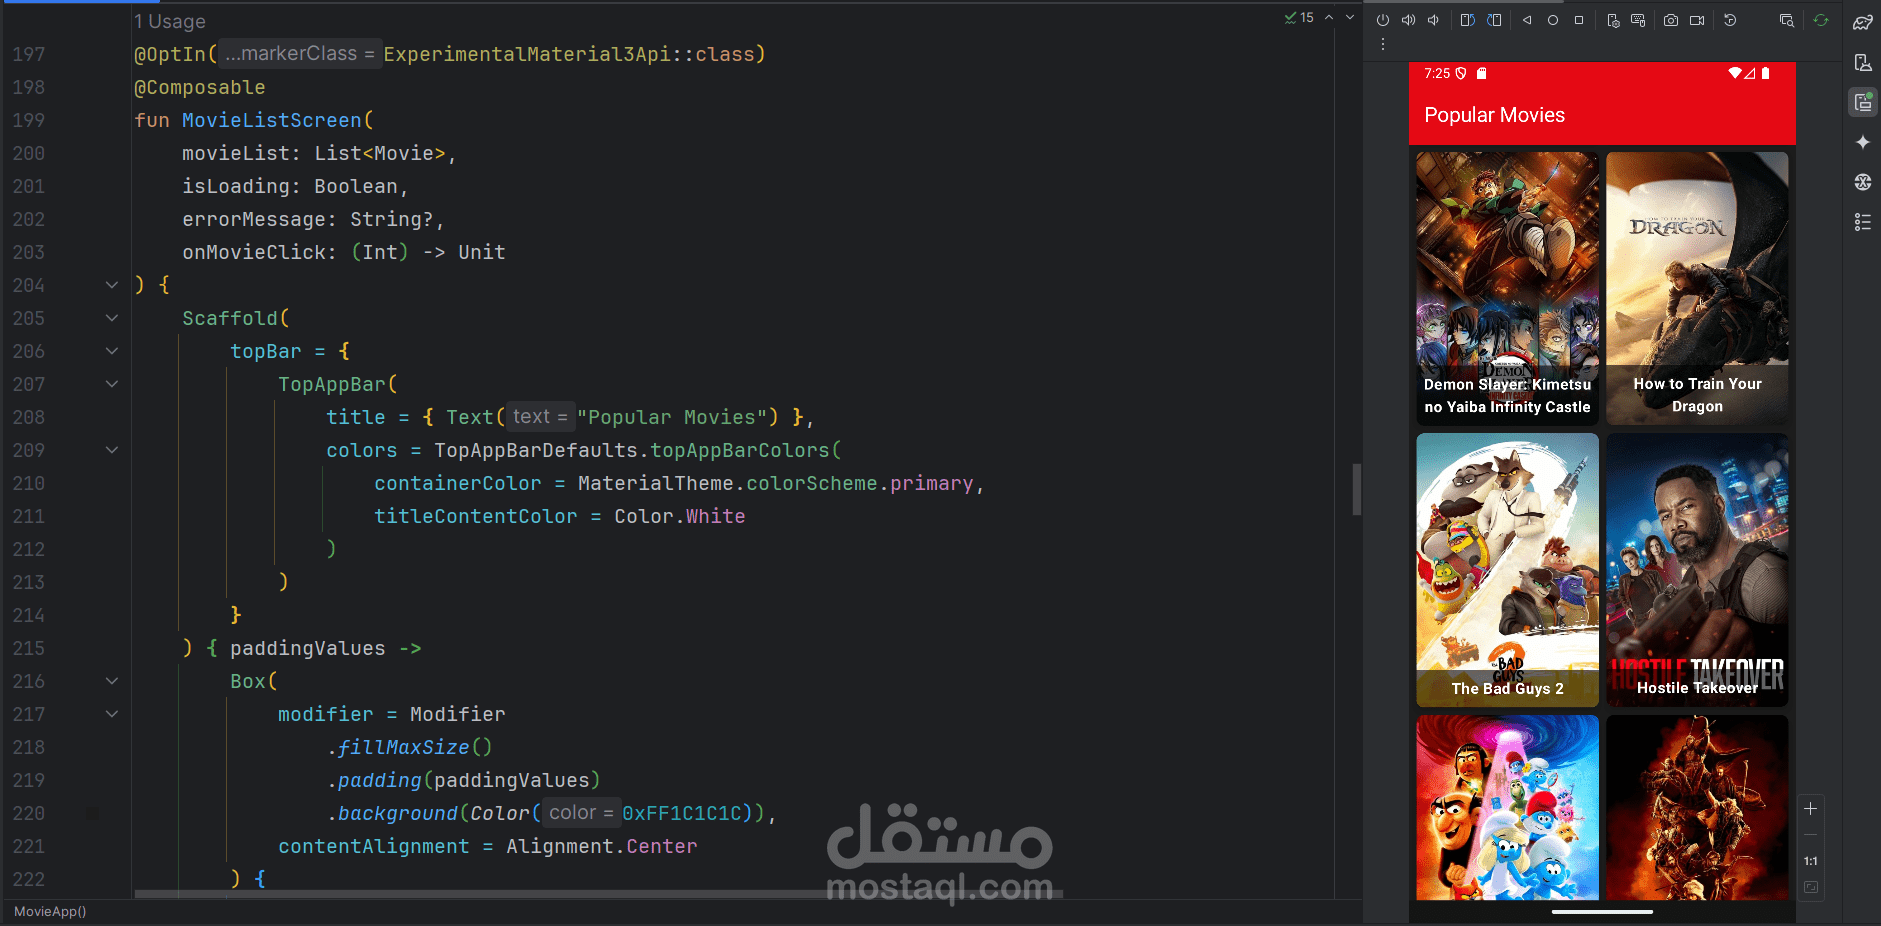Screen dimensions: 1881x926
Task: Click the green sync refresh icon
Action: (x=1821, y=20)
